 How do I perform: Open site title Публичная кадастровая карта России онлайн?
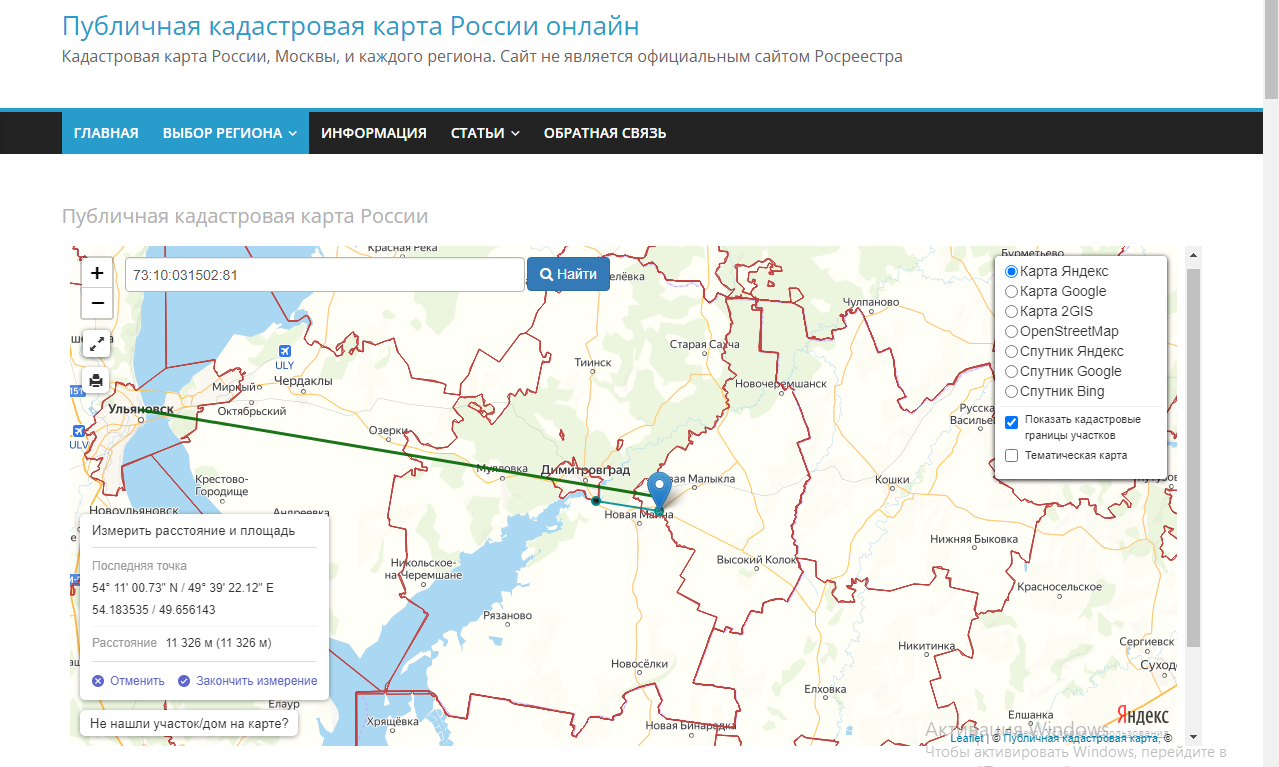(x=350, y=26)
